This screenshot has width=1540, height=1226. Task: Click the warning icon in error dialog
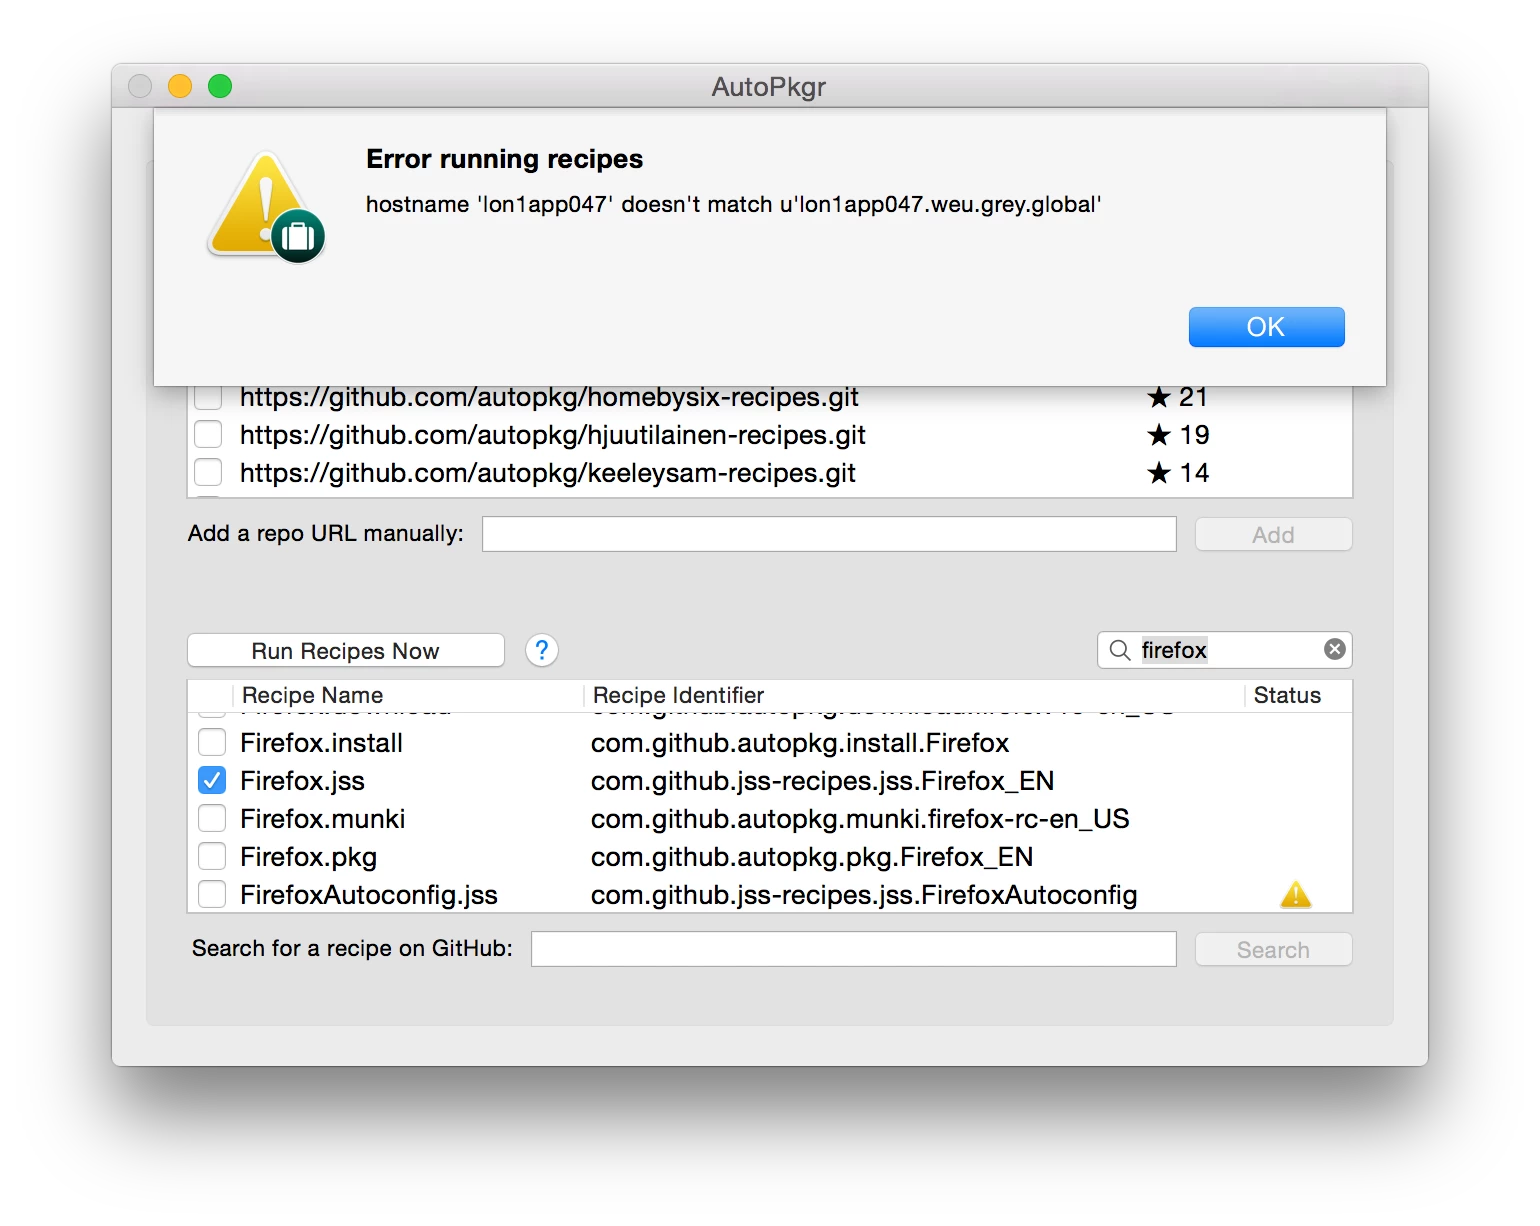[266, 207]
